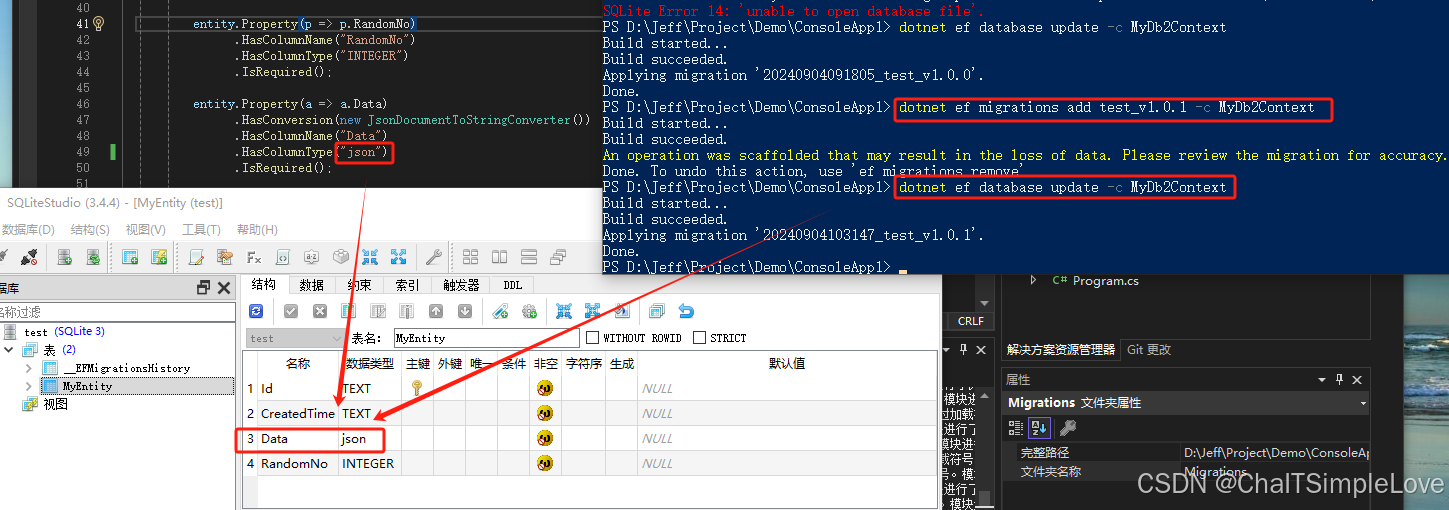The height and width of the screenshot is (510, 1449).
Task: Click the name filter input field
Action: (x=117, y=312)
